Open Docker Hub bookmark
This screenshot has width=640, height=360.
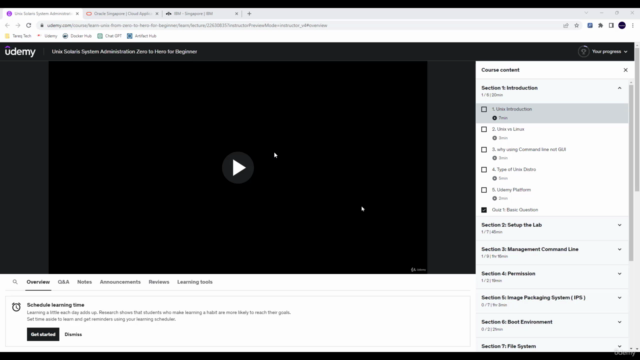pos(77,36)
